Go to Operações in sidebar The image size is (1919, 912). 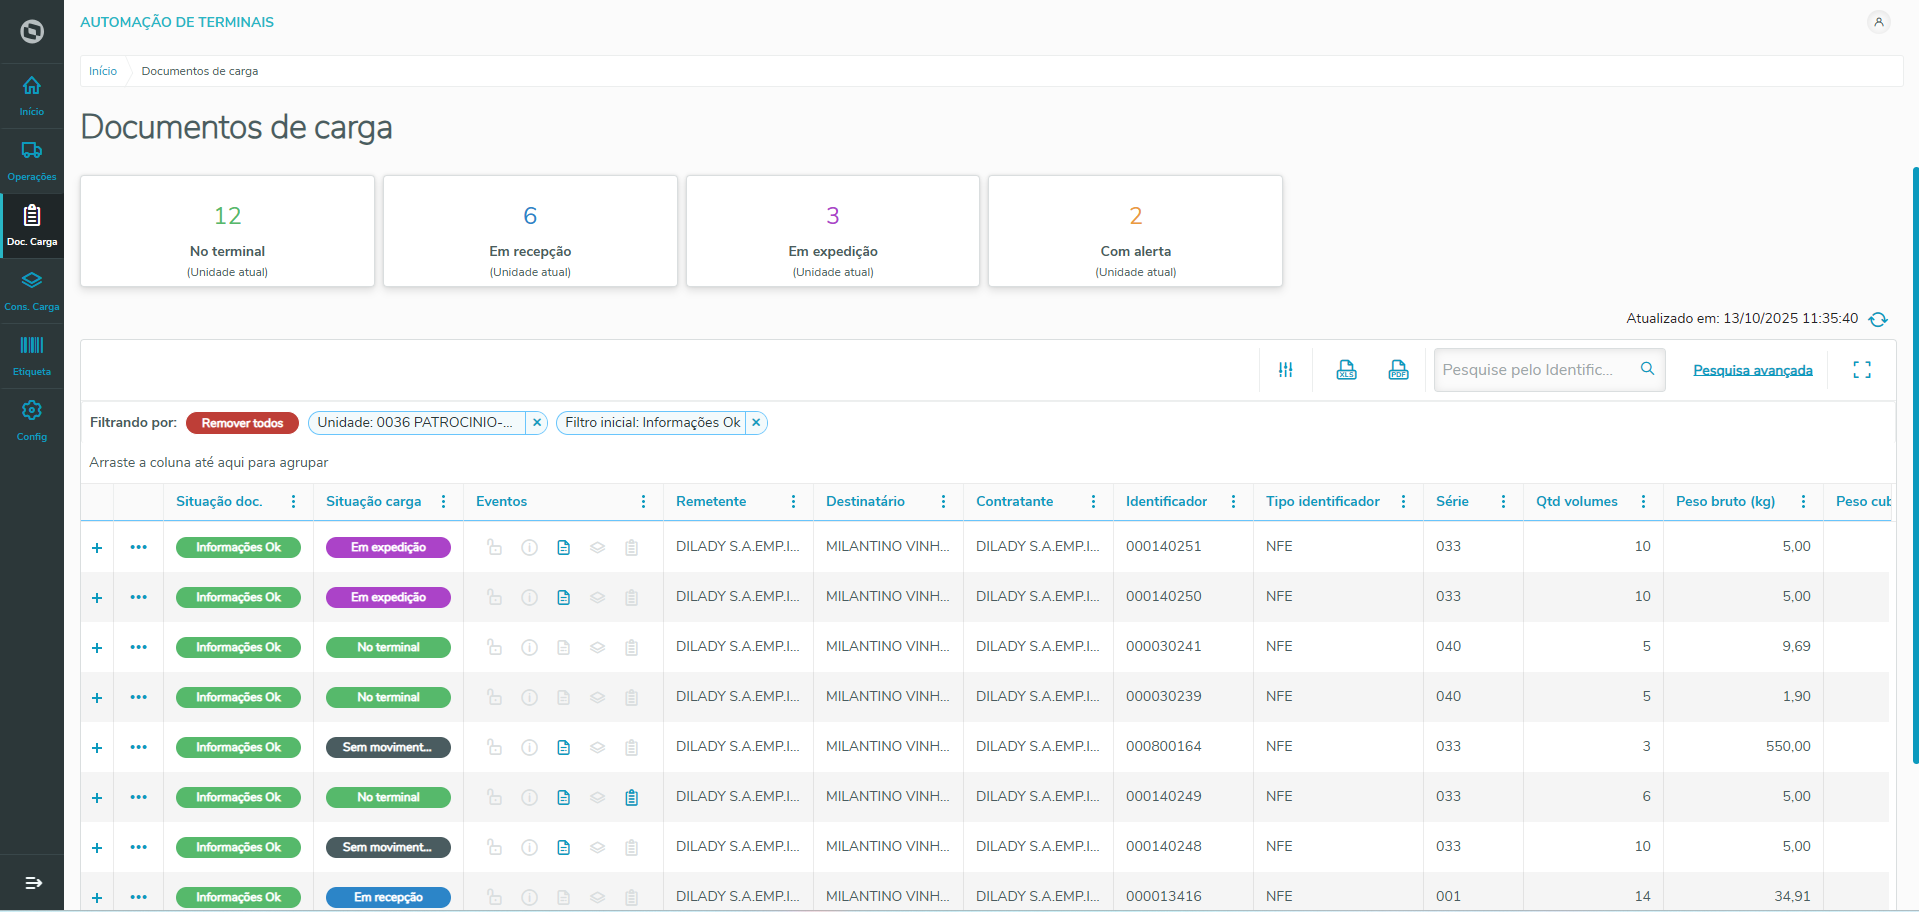click(x=32, y=160)
